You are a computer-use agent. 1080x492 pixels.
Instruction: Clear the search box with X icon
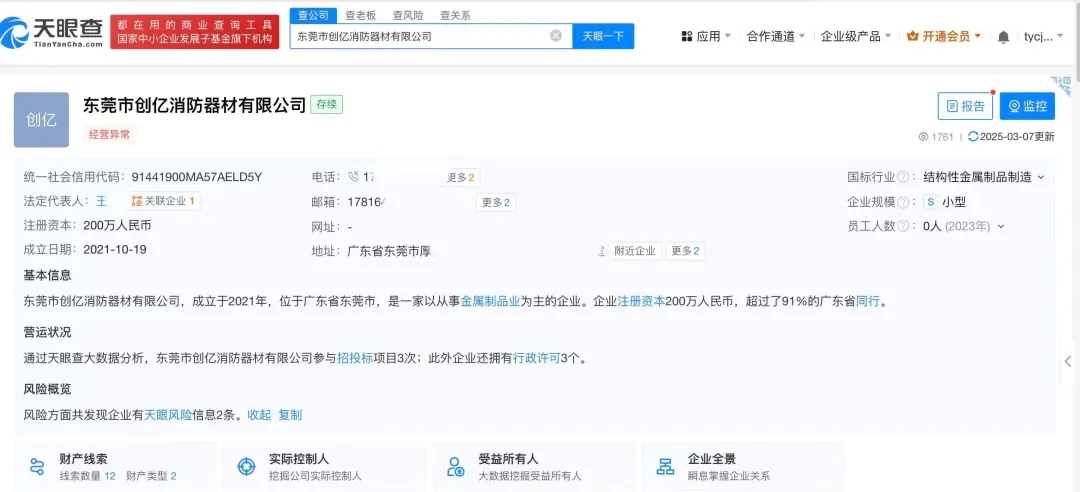tap(556, 36)
